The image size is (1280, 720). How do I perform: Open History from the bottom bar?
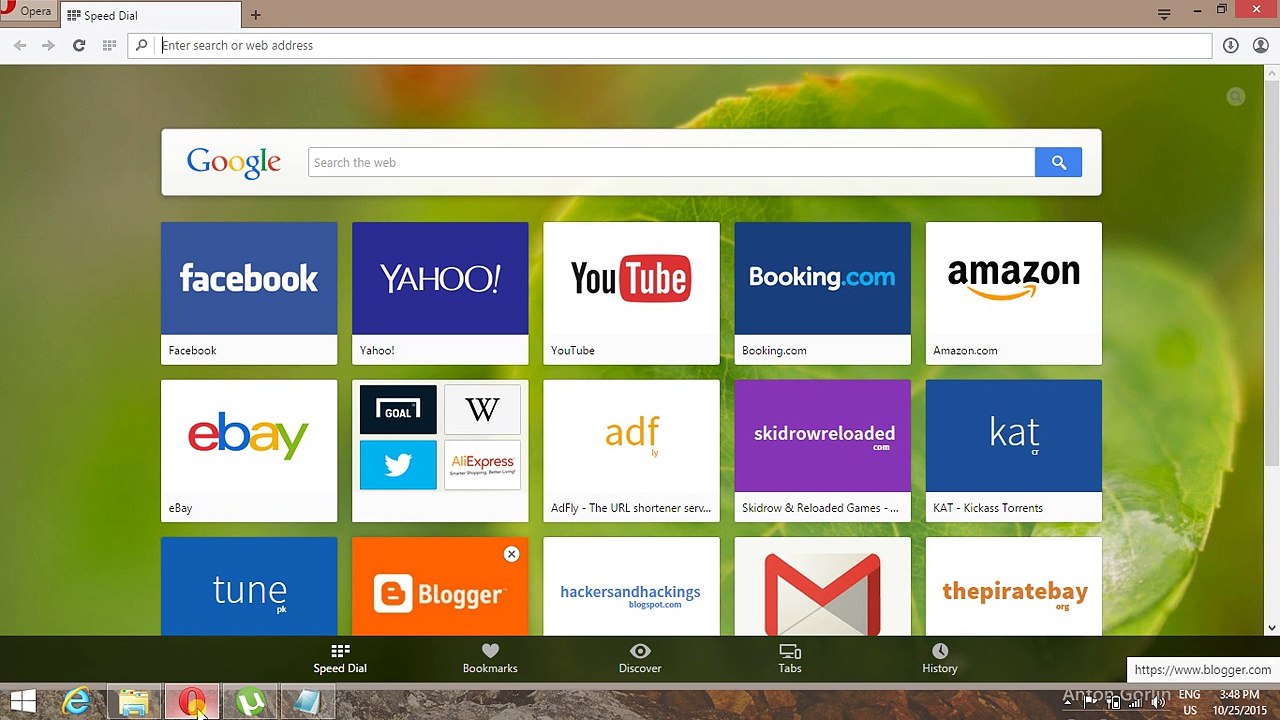[940, 659]
